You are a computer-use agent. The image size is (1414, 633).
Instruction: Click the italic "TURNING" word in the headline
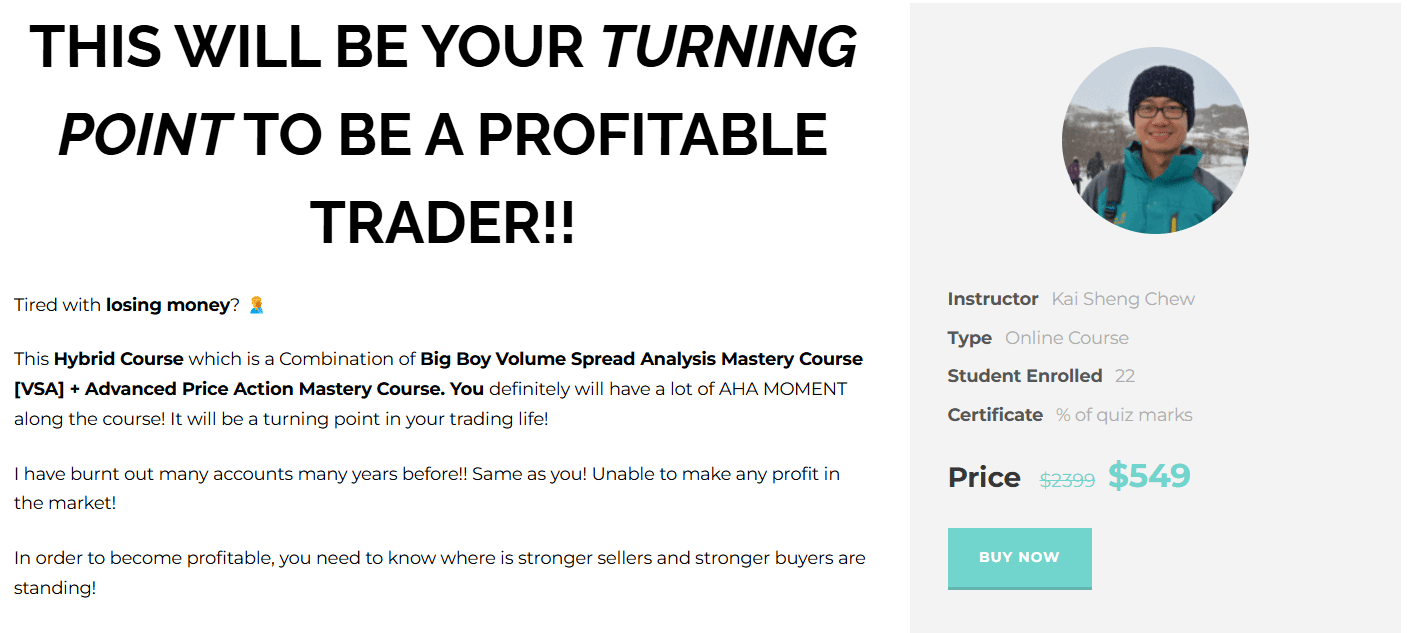tap(730, 47)
